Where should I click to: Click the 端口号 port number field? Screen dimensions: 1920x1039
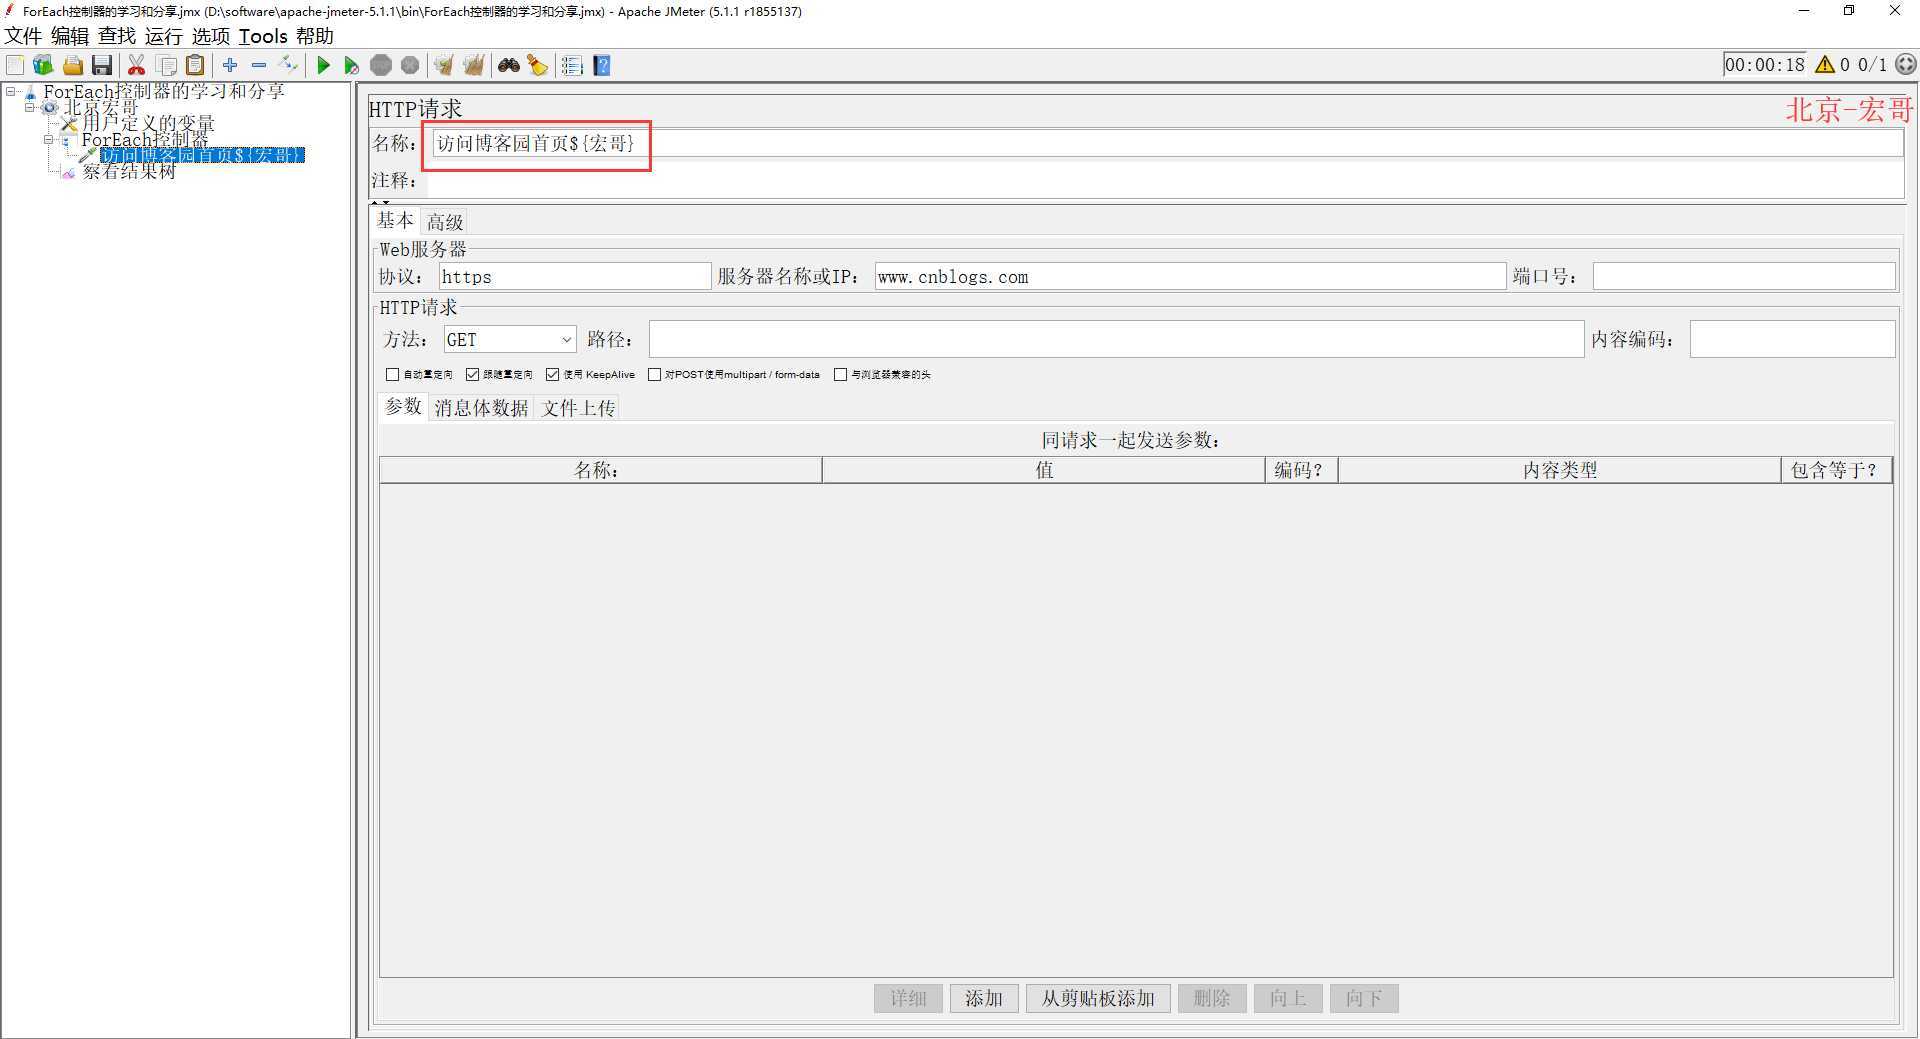point(1744,277)
